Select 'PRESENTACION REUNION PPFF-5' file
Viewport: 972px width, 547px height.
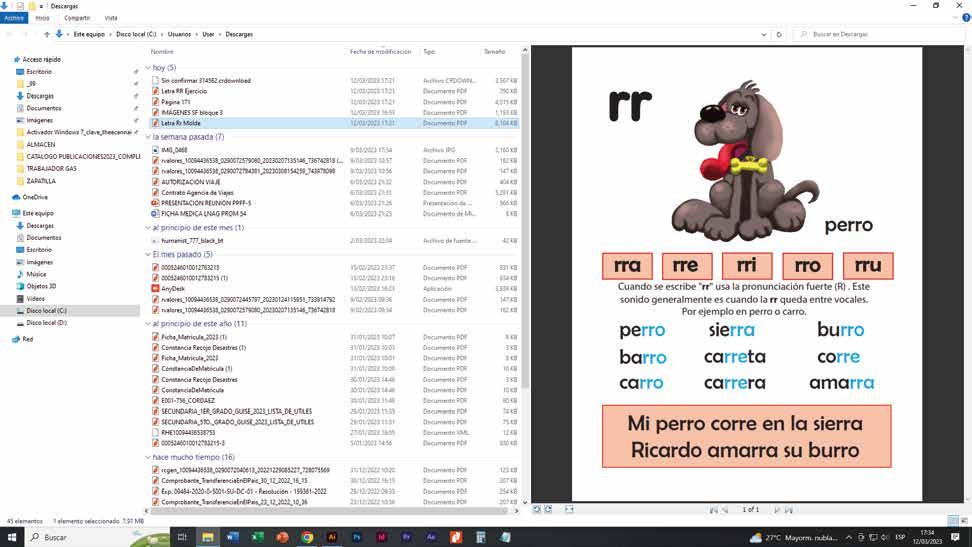pos(206,203)
